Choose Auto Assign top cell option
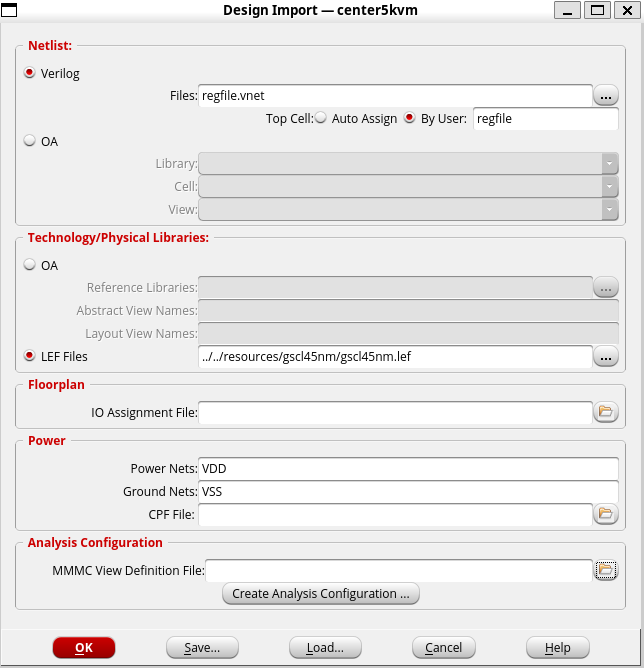The height and width of the screenshot is (668, 644). point(321,118)
